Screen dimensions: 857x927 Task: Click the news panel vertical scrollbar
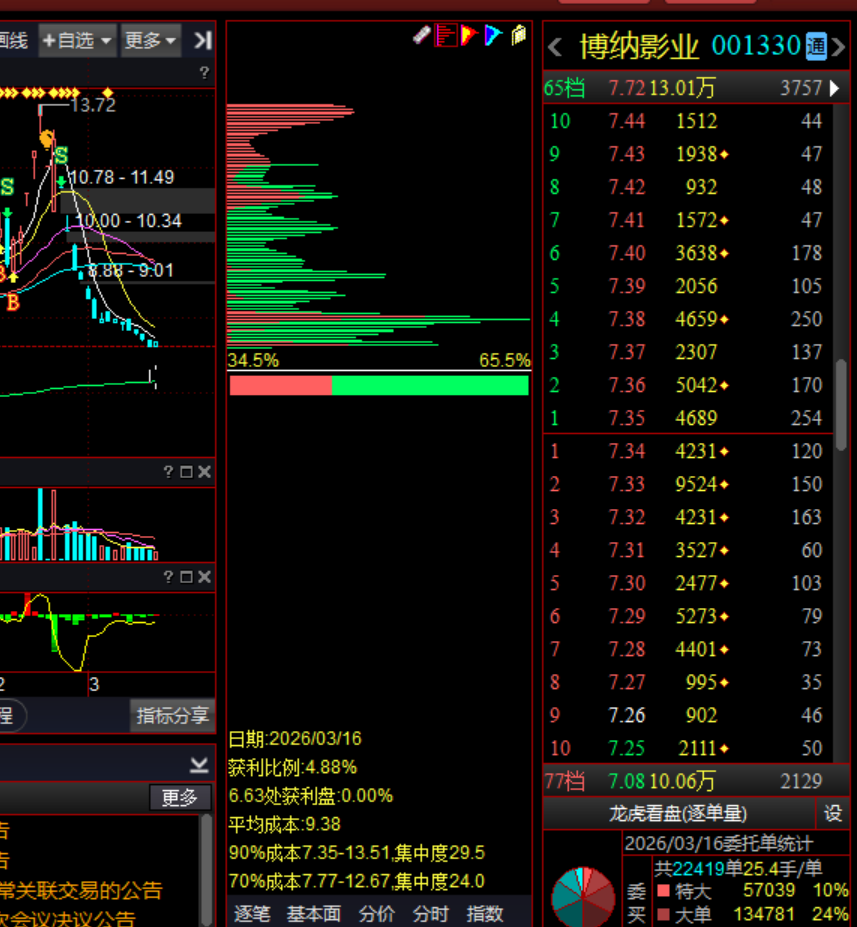click(x=206, y=869)
